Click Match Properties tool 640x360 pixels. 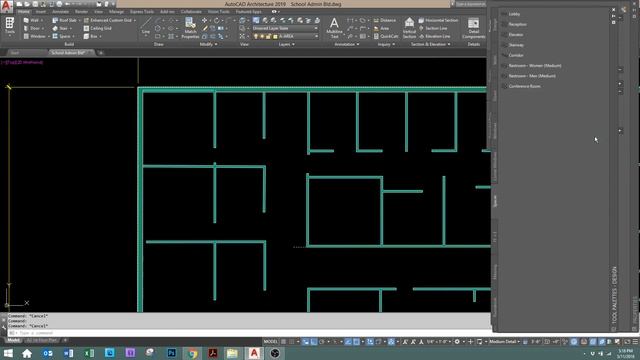click(190, 28)
